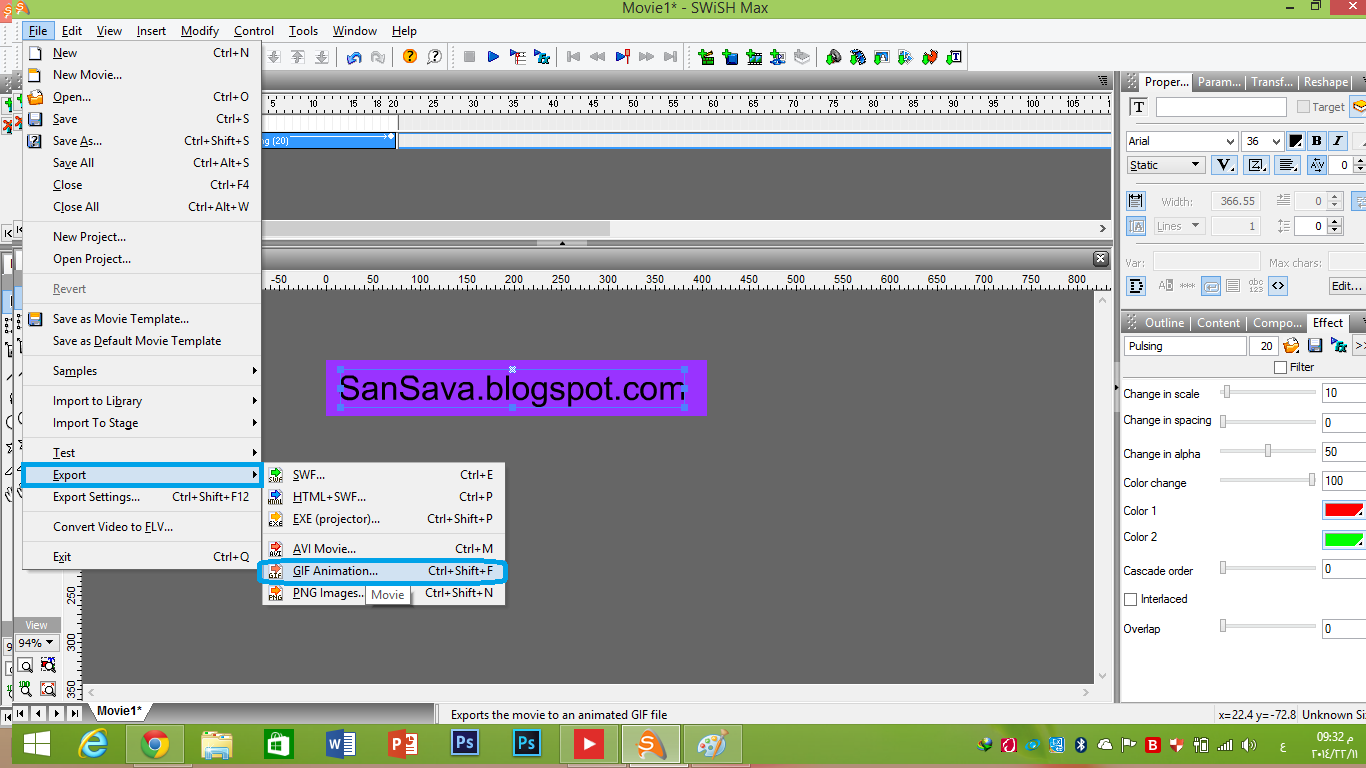Screen dimensions: 1366x768
Task: Expand the Test submenu
Action: pos(142,453)
